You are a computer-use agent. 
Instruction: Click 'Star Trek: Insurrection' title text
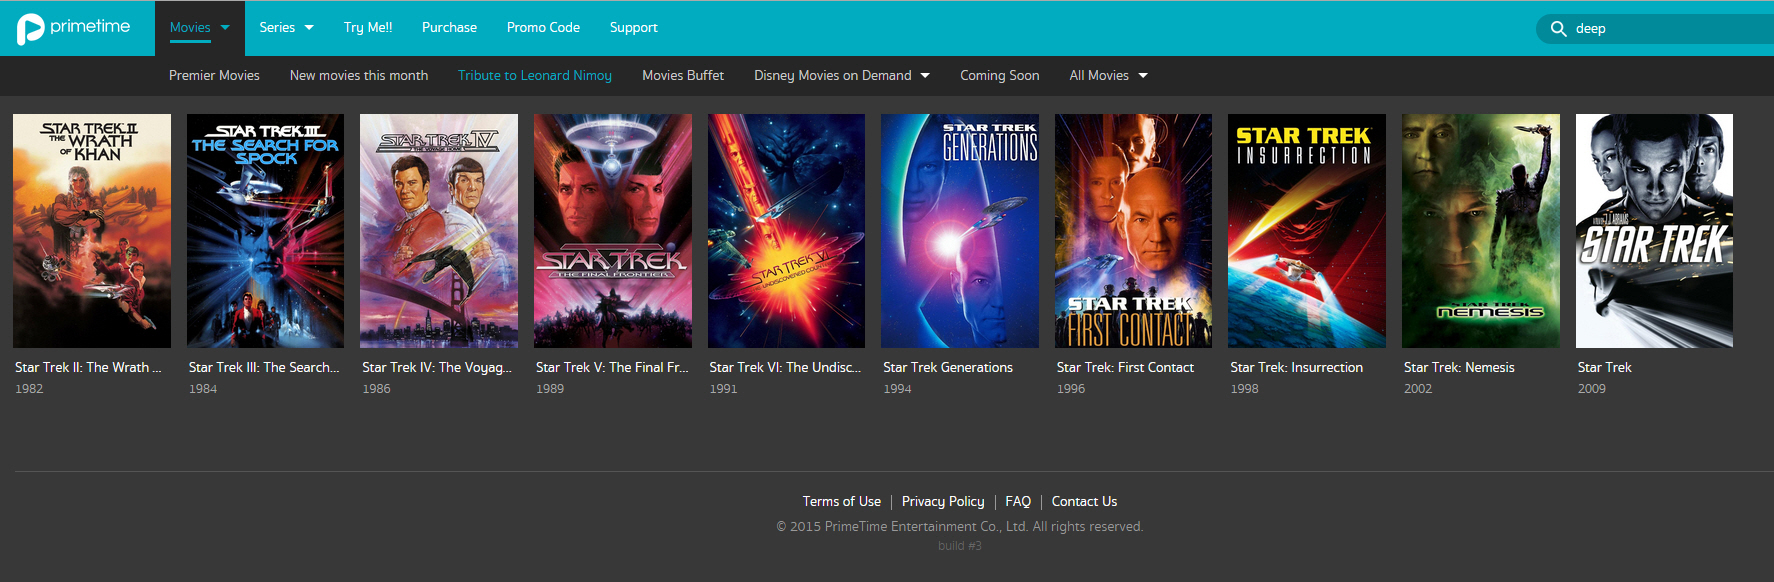[1296, 368]
